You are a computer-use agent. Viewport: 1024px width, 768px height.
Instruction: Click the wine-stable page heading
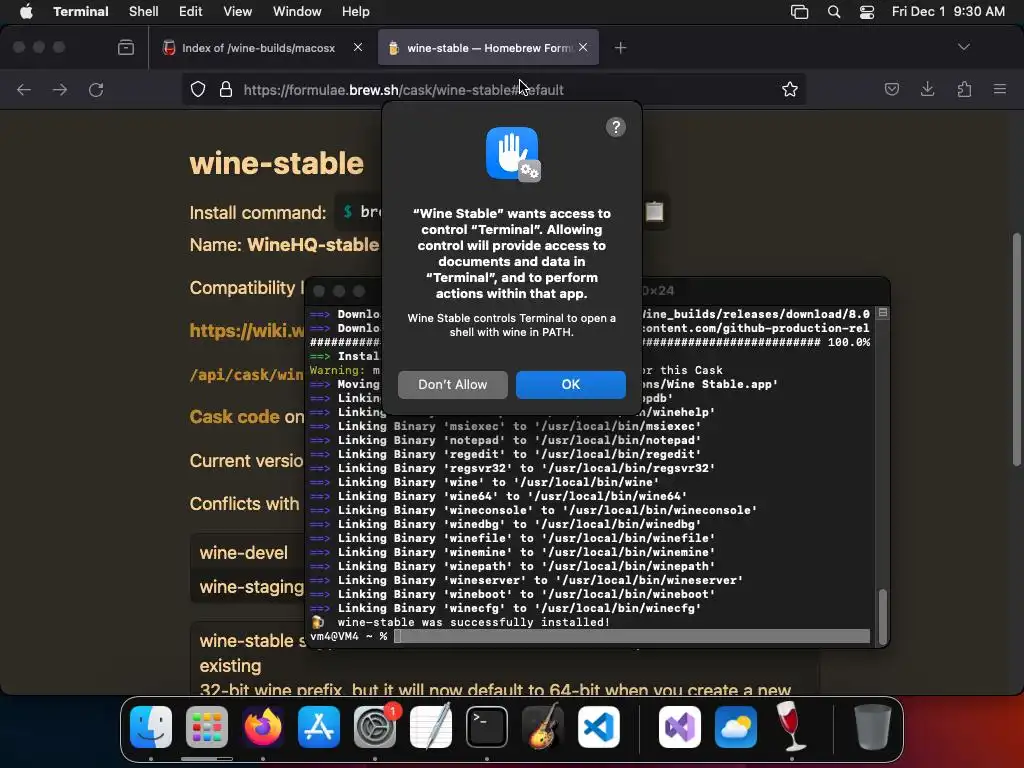tap(276, 163)
